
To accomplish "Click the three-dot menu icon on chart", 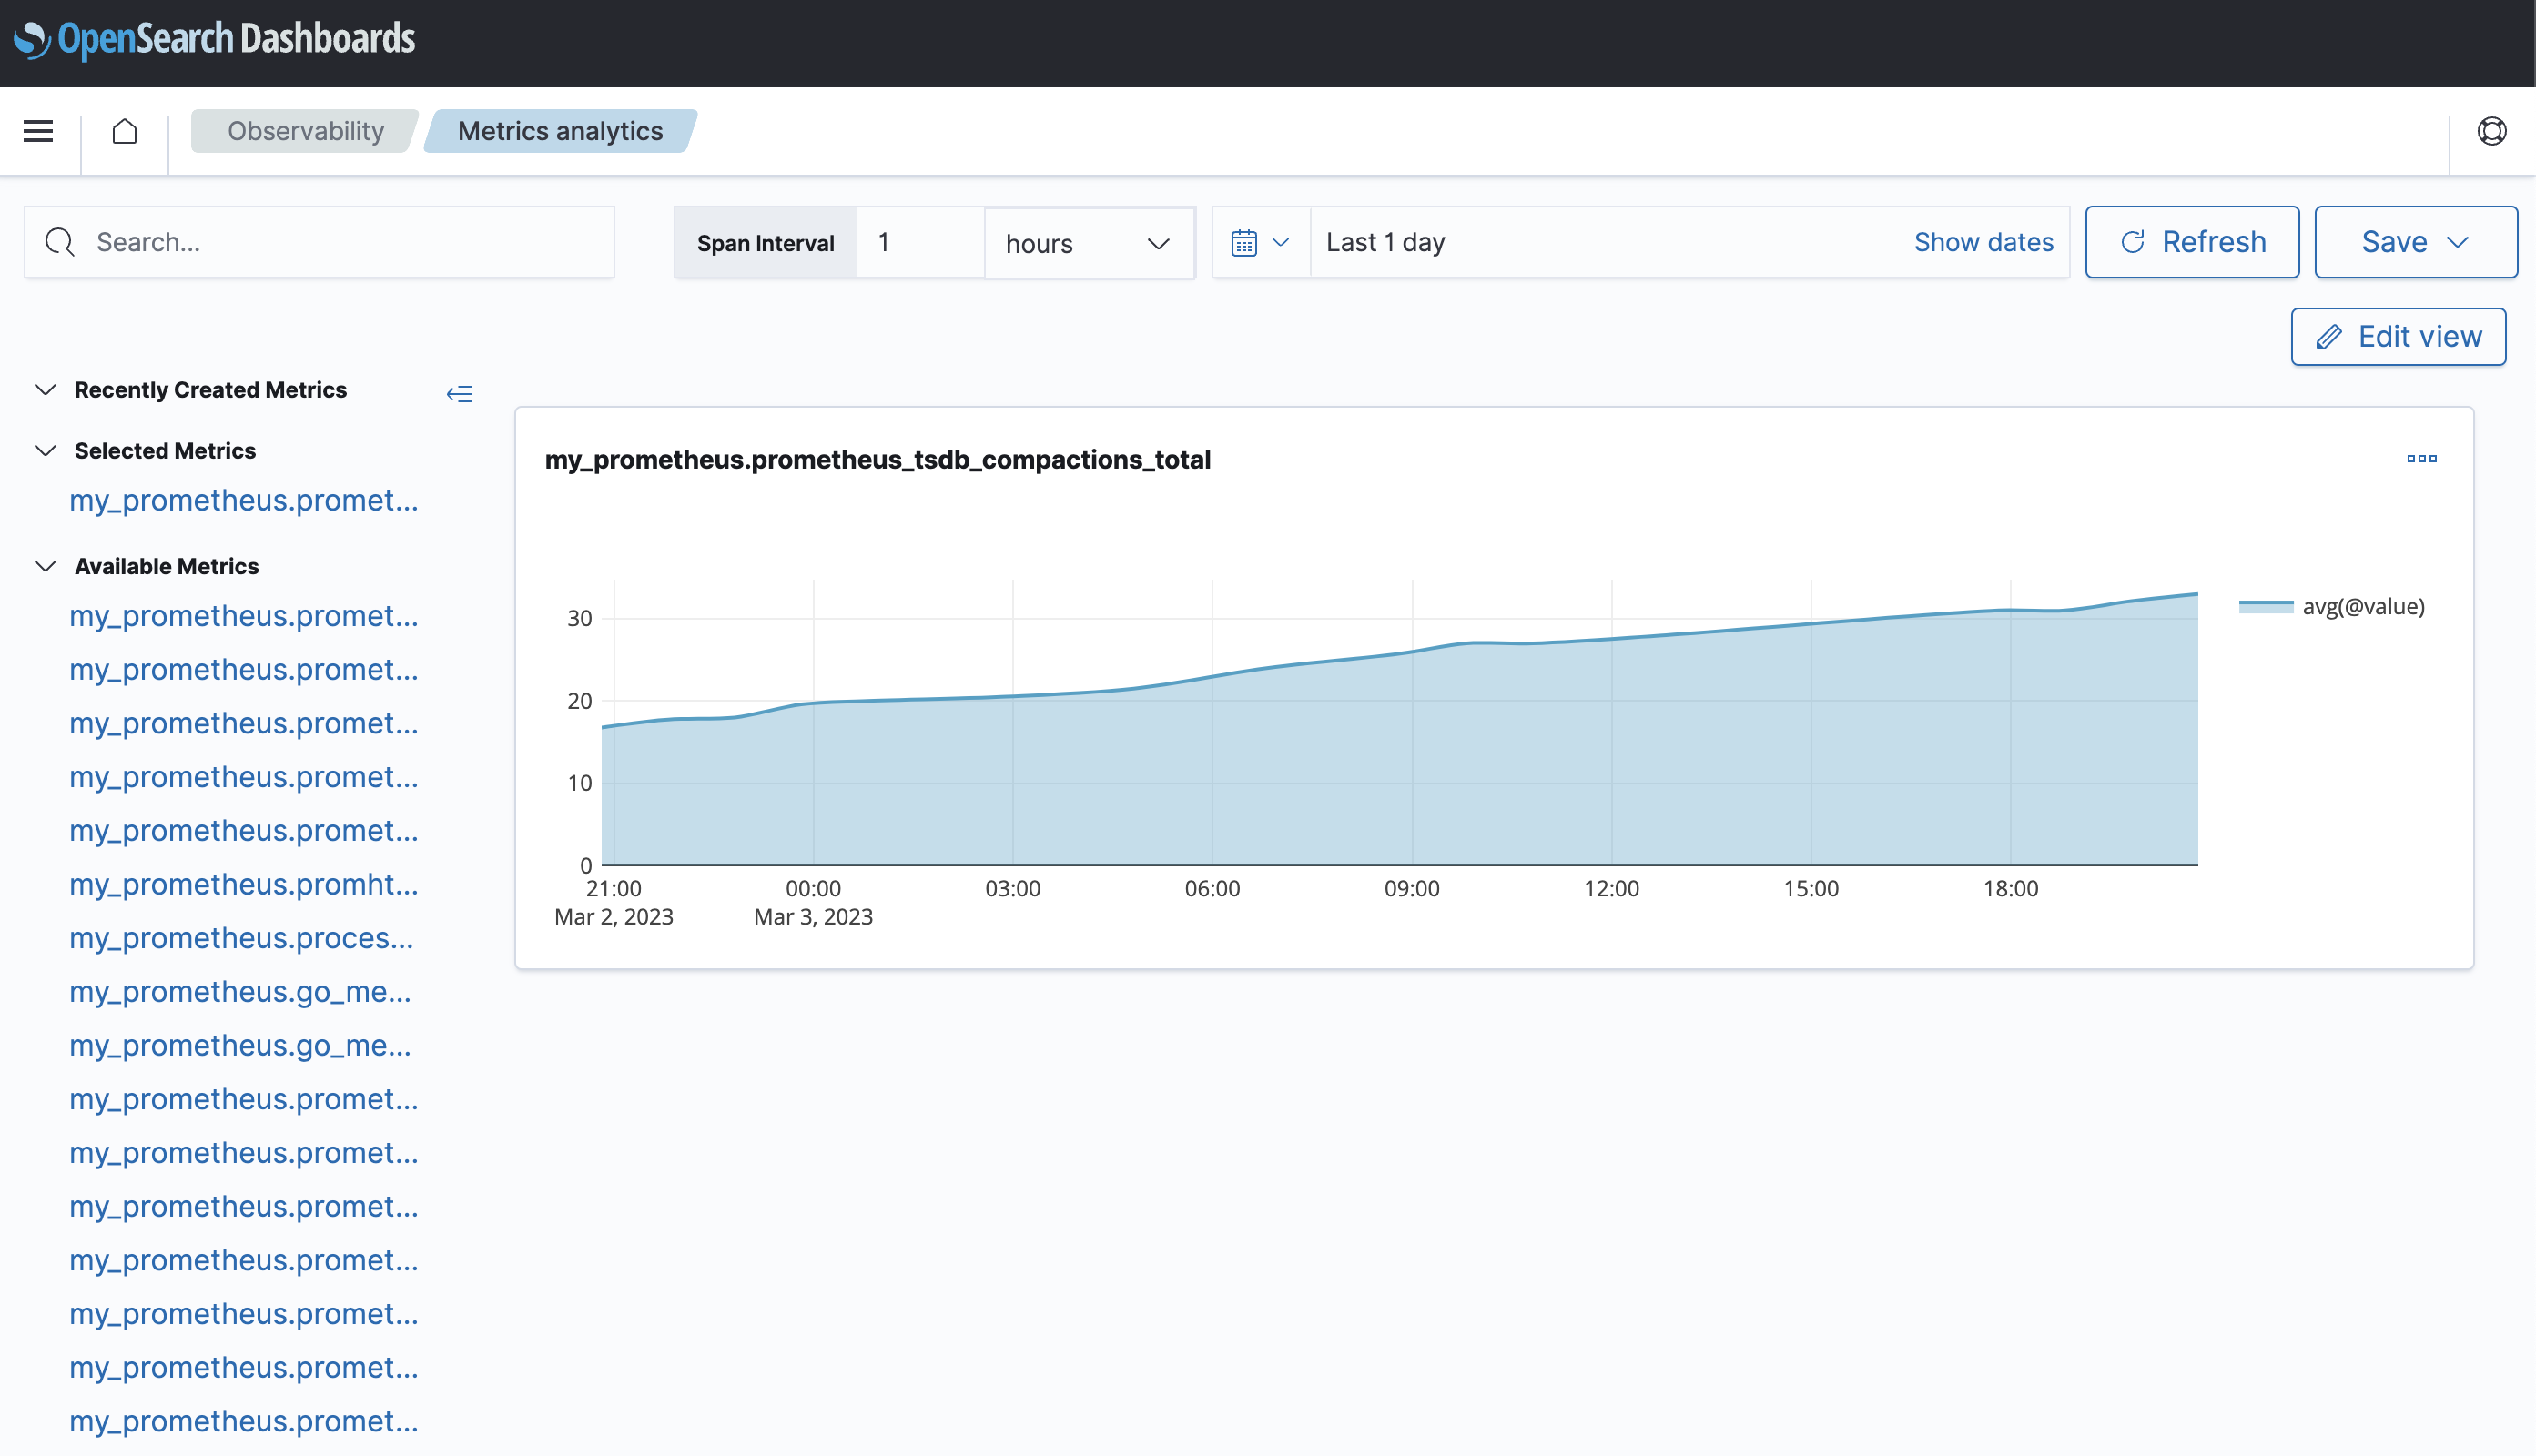I will 2421,458.
